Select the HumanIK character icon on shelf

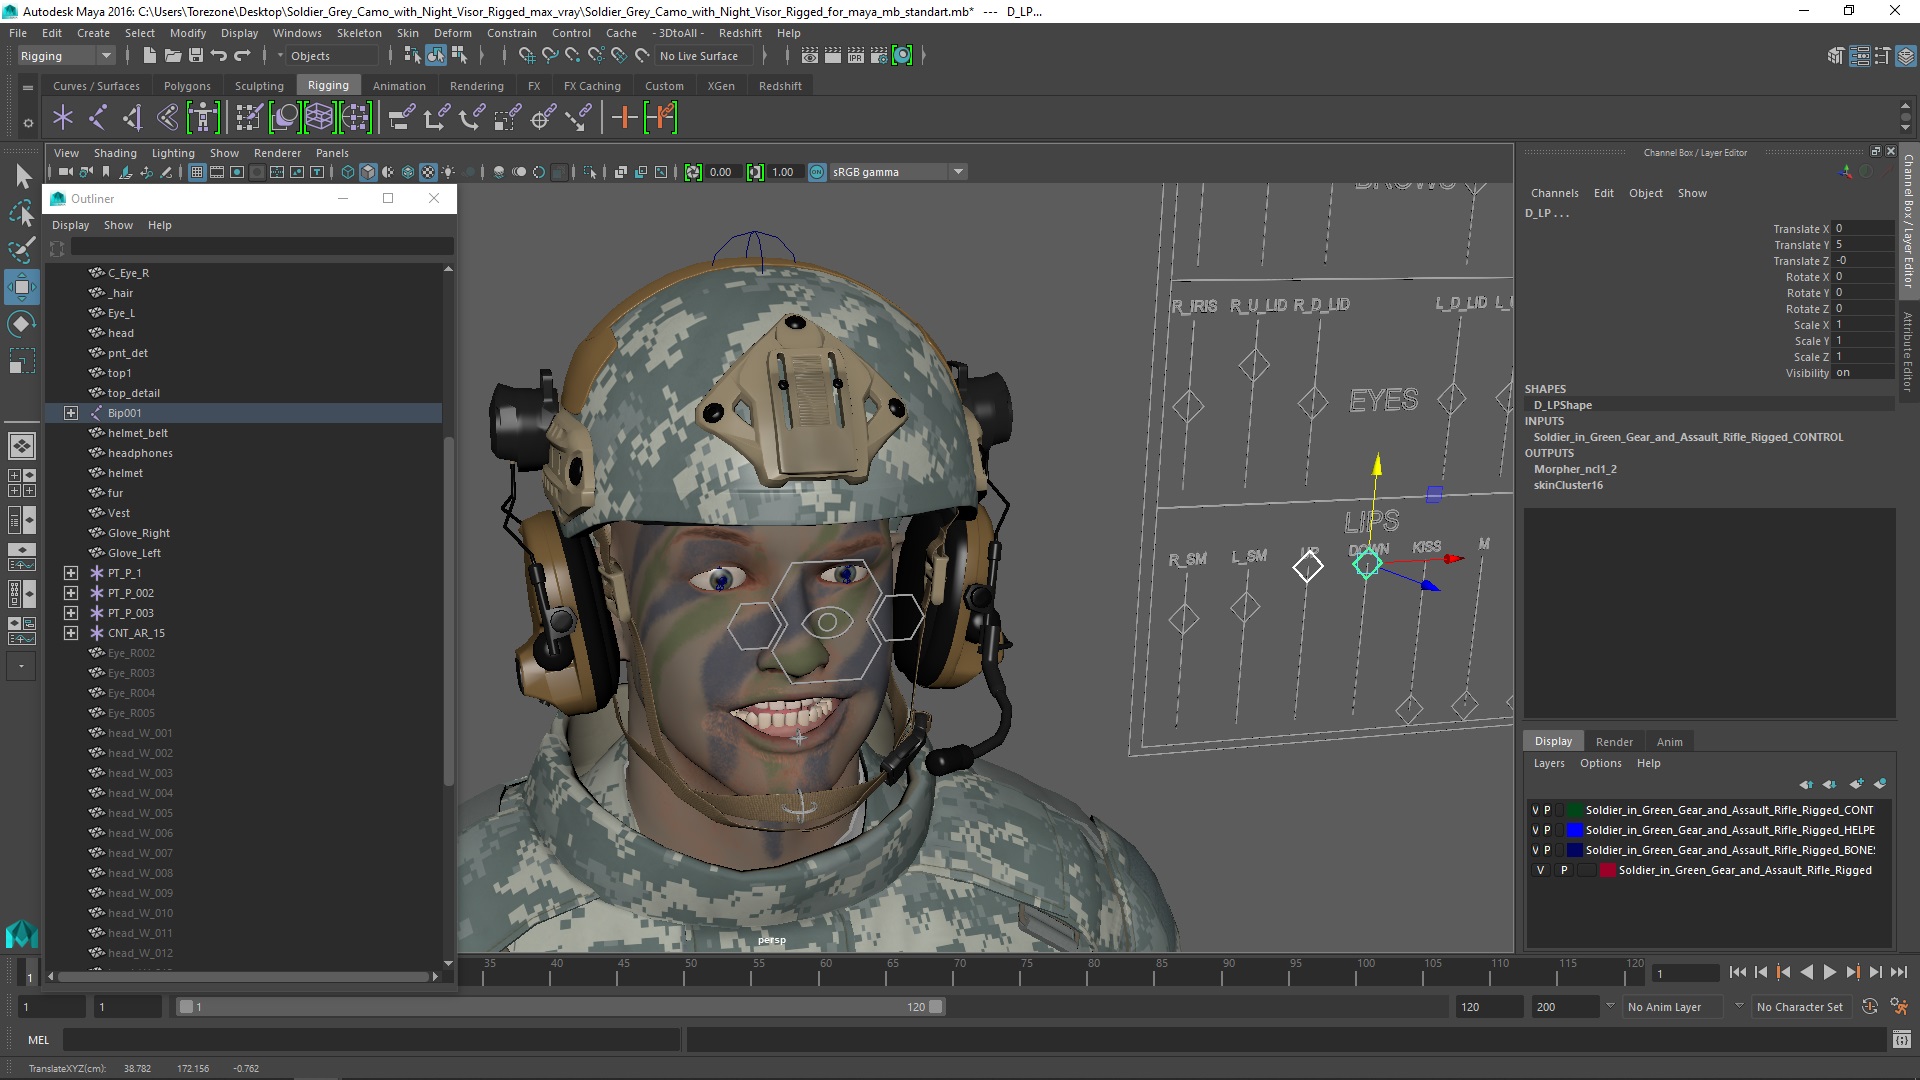tap(203, 118)
